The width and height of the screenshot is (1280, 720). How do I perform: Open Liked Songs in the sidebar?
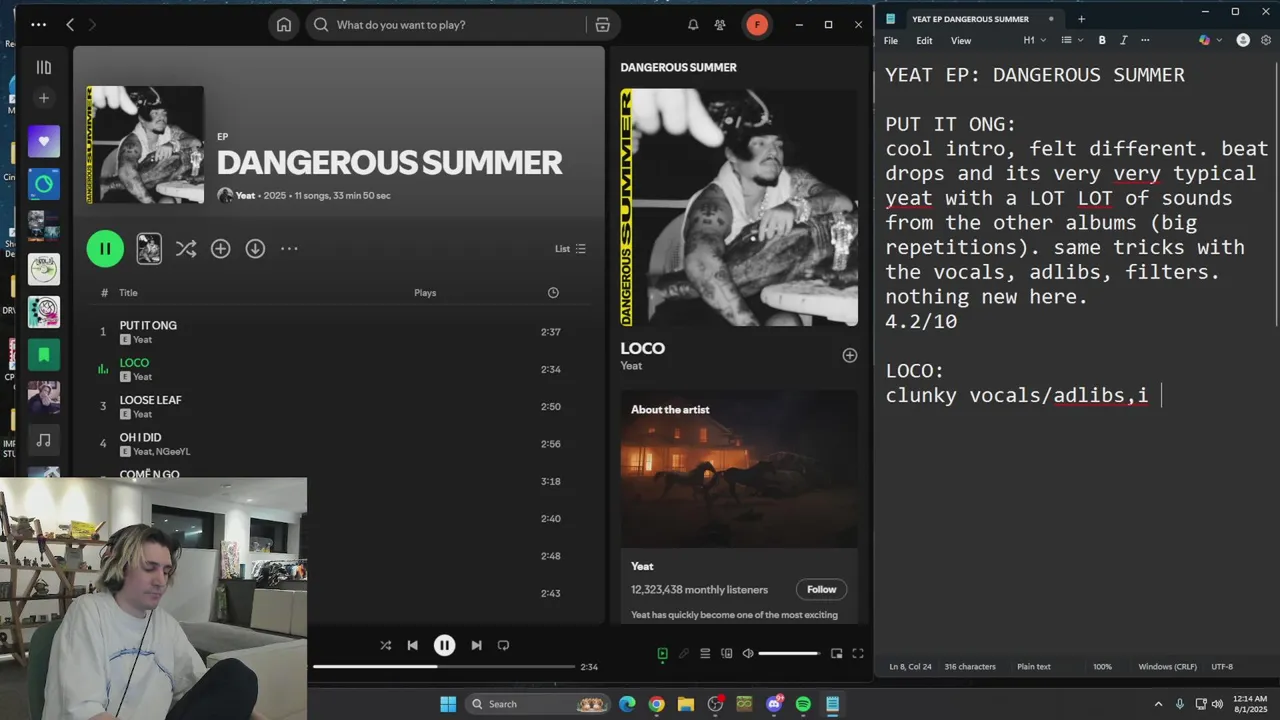[44, 141]
